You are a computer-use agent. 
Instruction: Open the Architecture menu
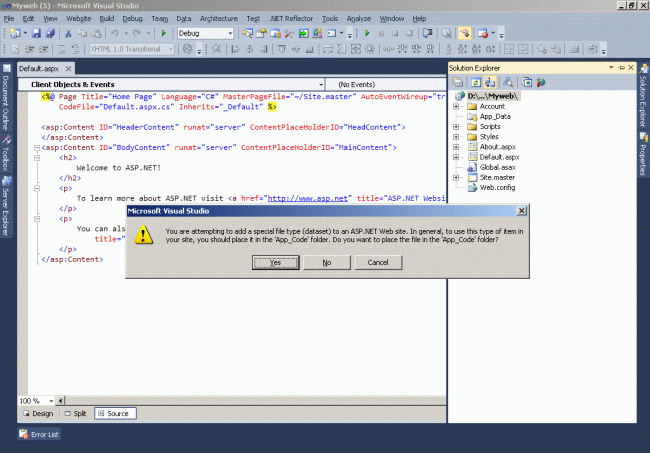click(218, 19)
